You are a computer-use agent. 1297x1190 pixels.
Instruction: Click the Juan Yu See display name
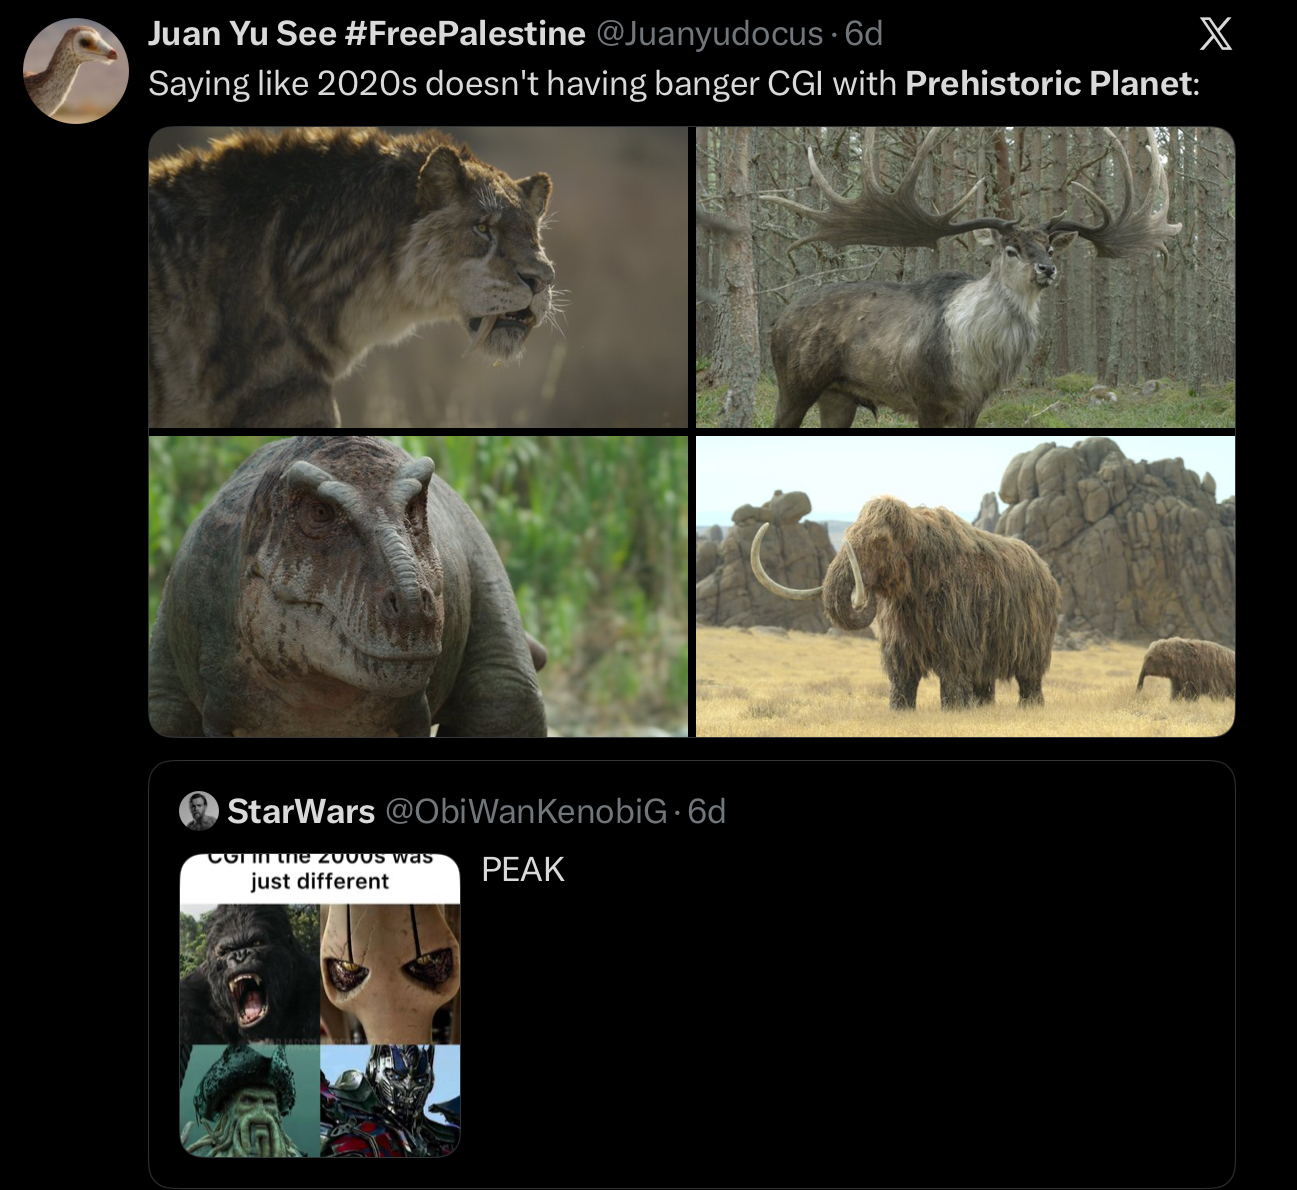pyautogui.click(x=366, y=34)
